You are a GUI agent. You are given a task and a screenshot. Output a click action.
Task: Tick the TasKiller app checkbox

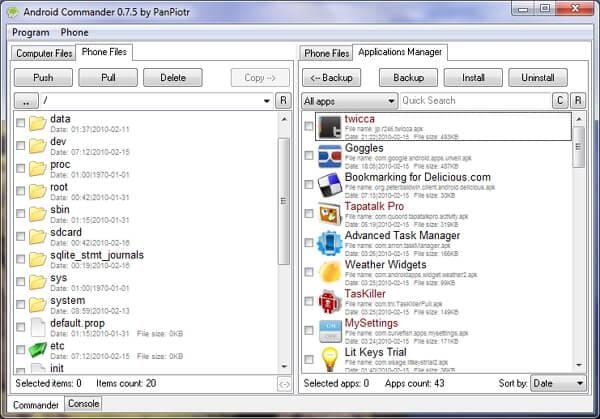[308, 301]
